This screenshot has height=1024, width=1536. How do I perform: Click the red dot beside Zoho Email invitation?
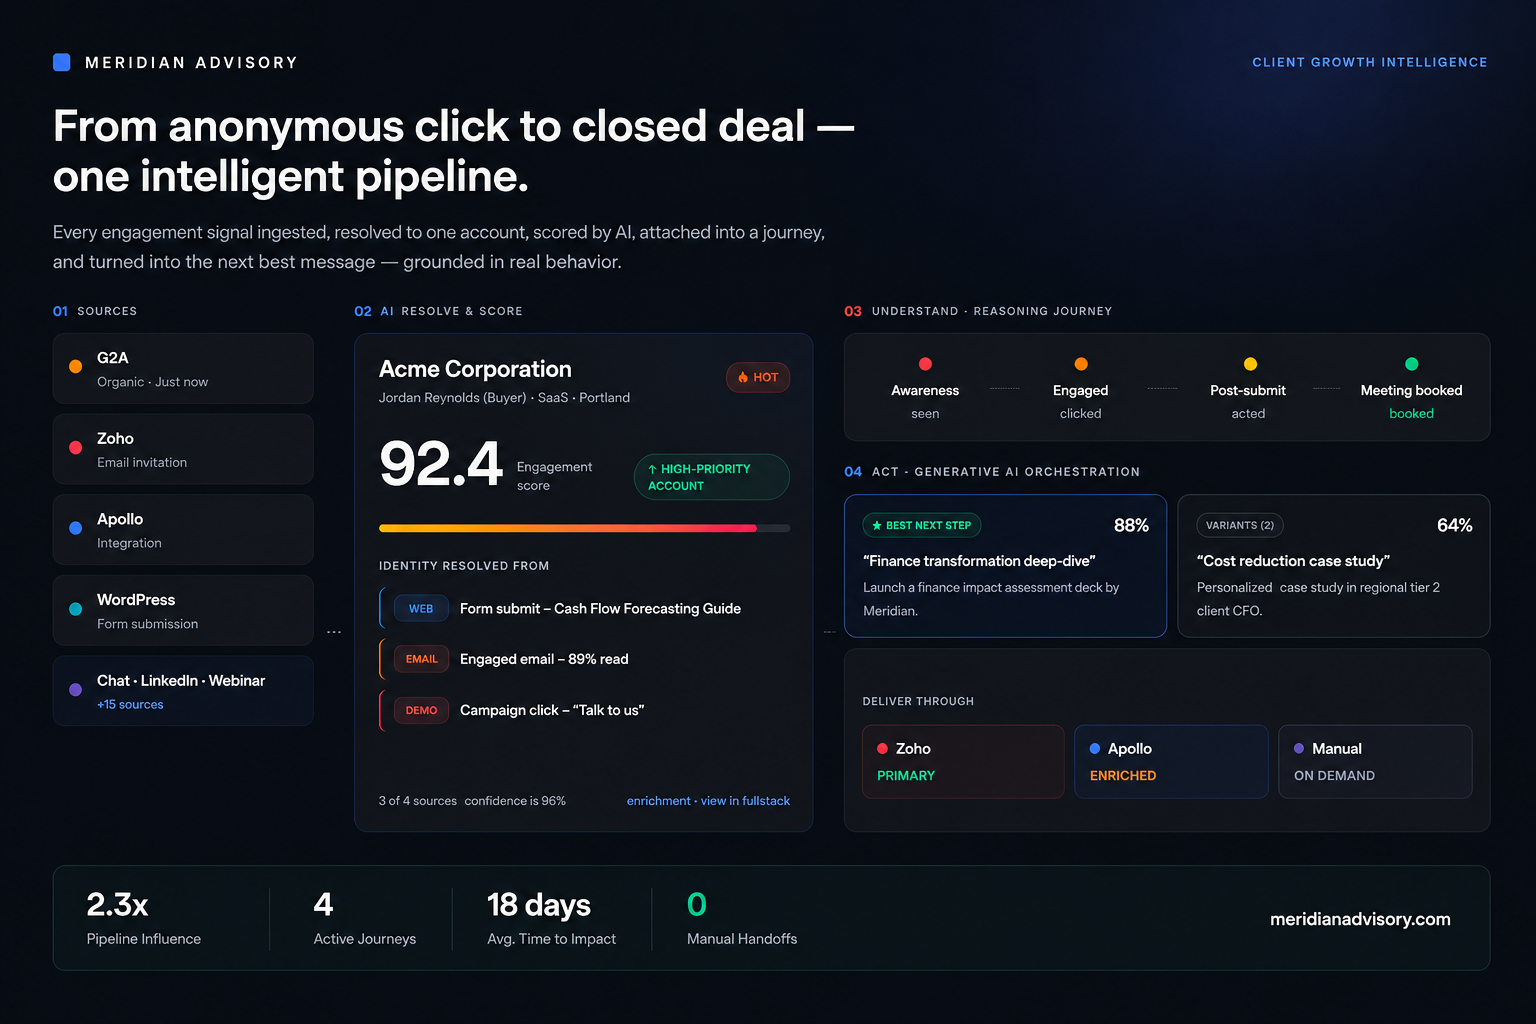point(75,447)
